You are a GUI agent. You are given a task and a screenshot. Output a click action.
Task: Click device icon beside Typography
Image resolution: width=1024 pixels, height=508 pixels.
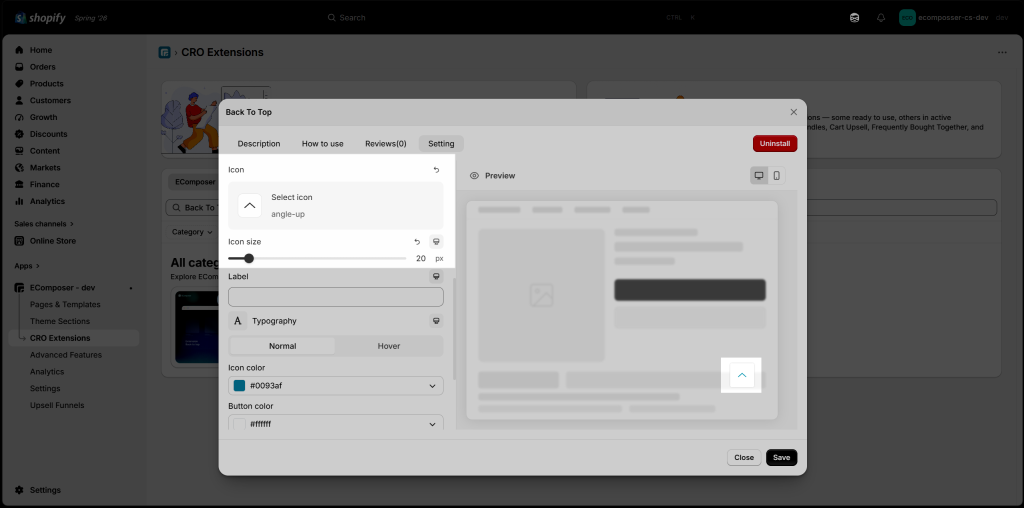tap(436, 321)
